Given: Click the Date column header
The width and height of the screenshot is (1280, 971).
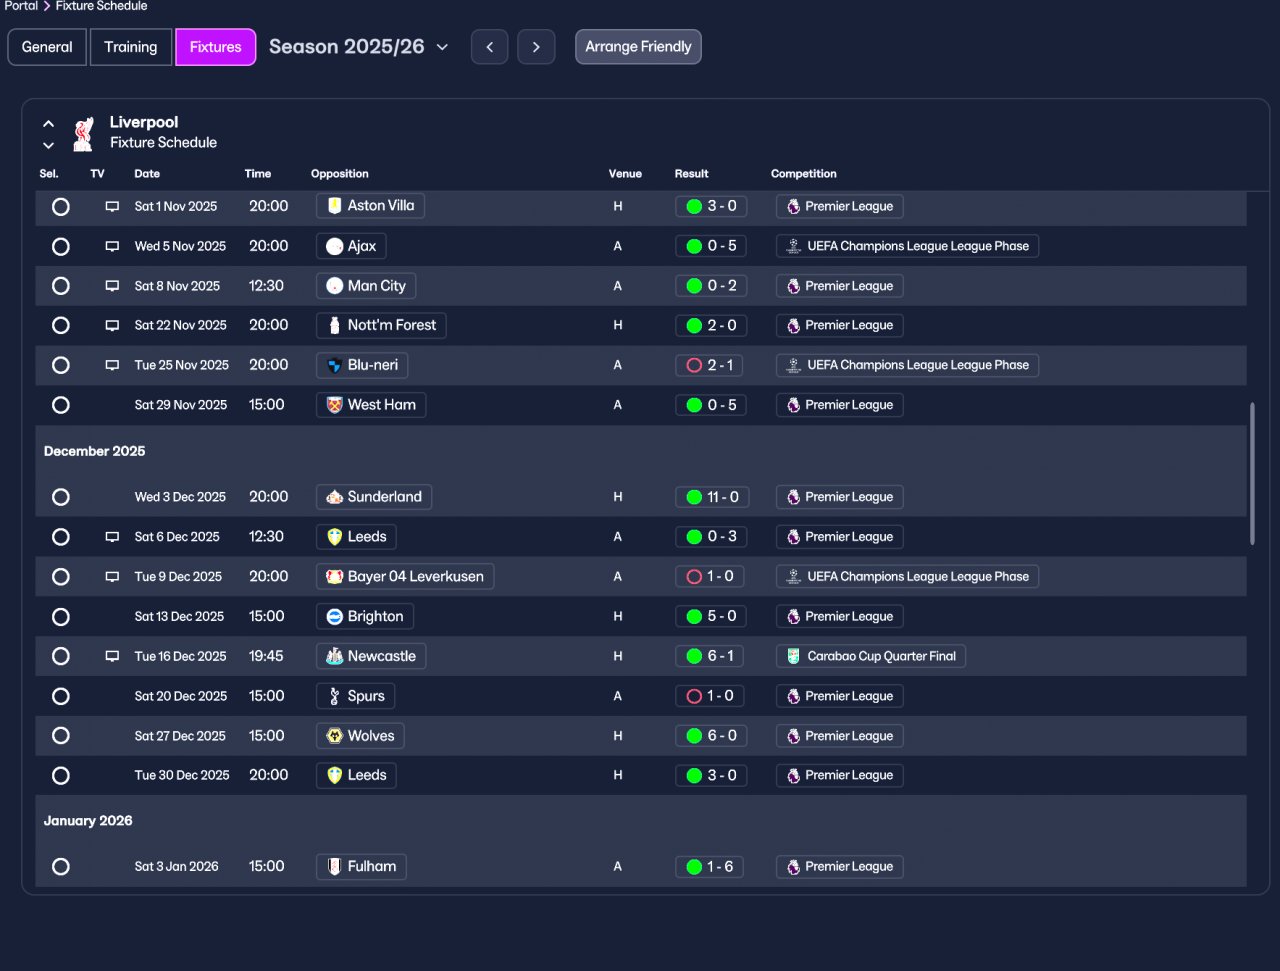Looking at the screenshot, I should (x=147, y=174).
